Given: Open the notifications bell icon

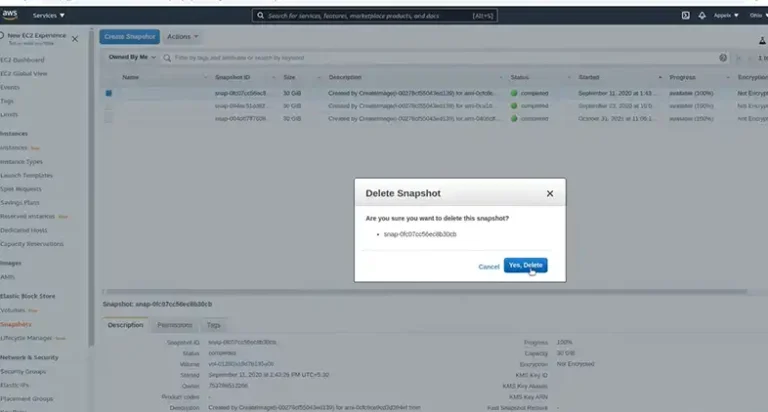Looking at the screenshot, I should click(x=702, y=16).
